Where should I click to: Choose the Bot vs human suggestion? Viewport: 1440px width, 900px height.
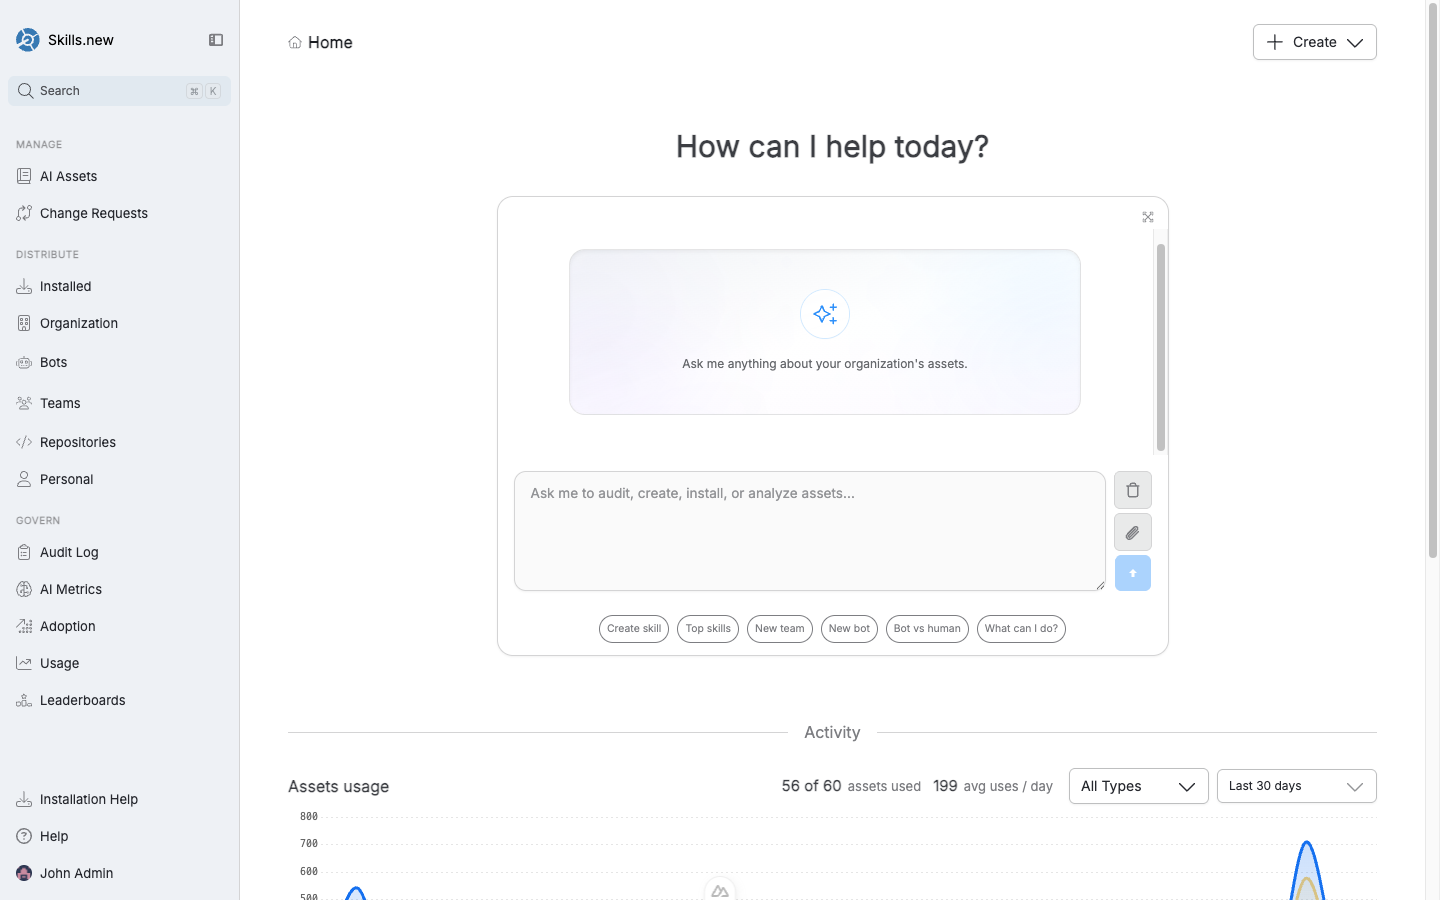coord(926,629)
